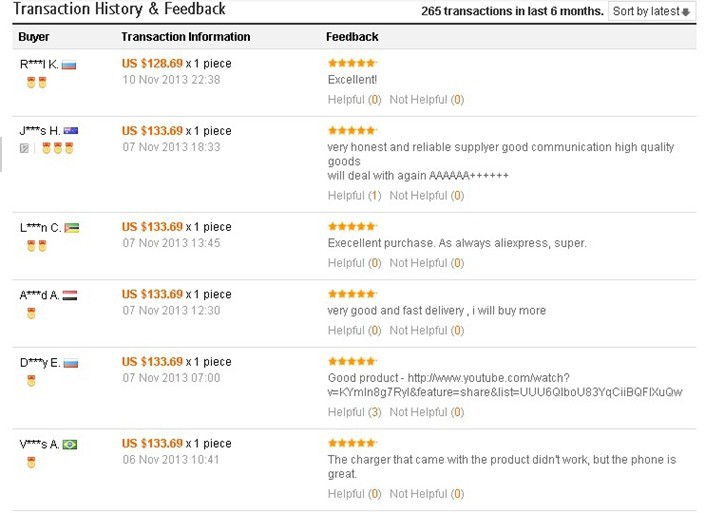Click the Brazilian flag next to V***s A.
705x513 pixels.
coord(70,444)
